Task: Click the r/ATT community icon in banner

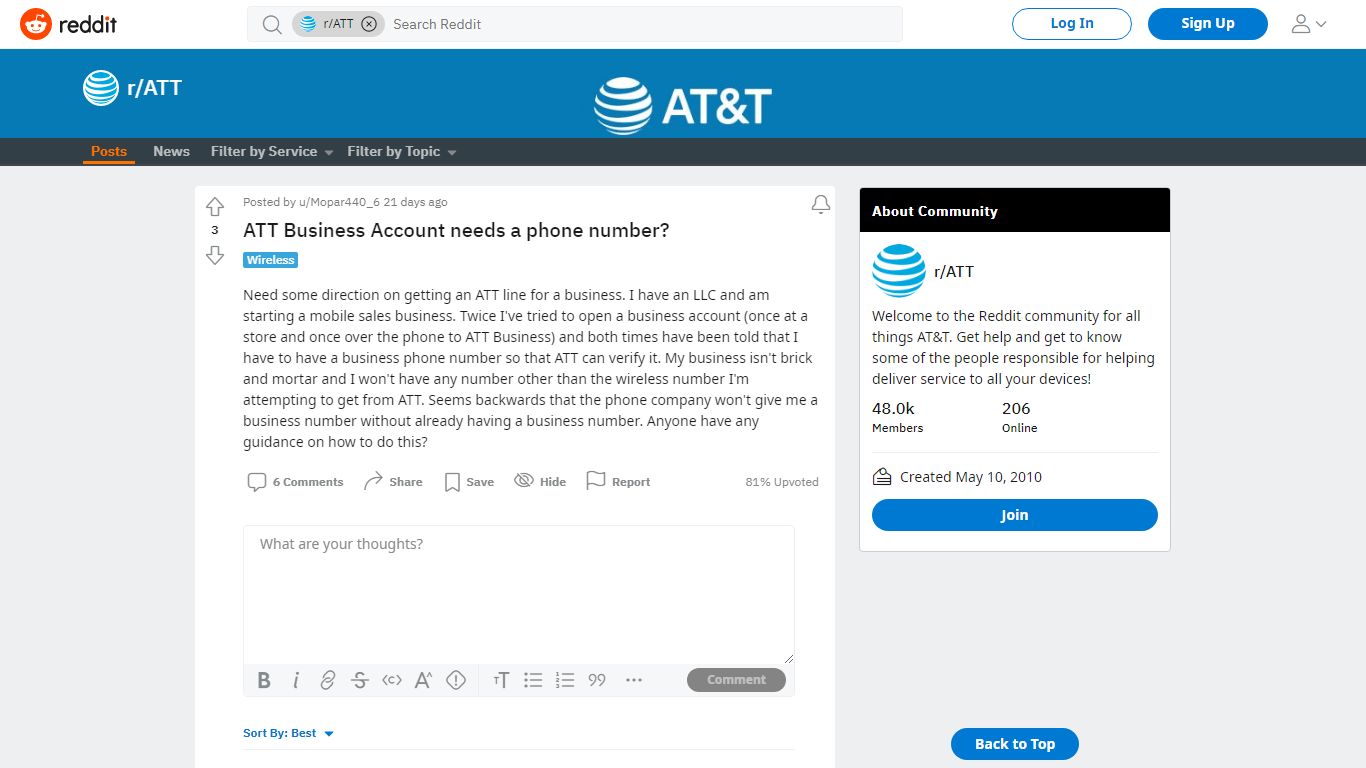Action: 101,88
